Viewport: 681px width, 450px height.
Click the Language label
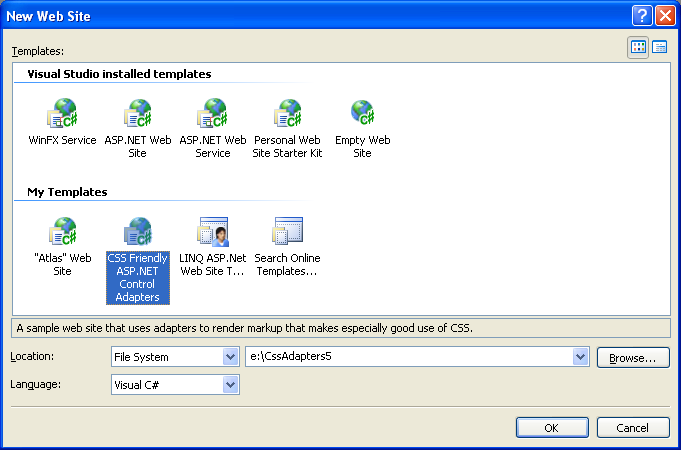36,384
